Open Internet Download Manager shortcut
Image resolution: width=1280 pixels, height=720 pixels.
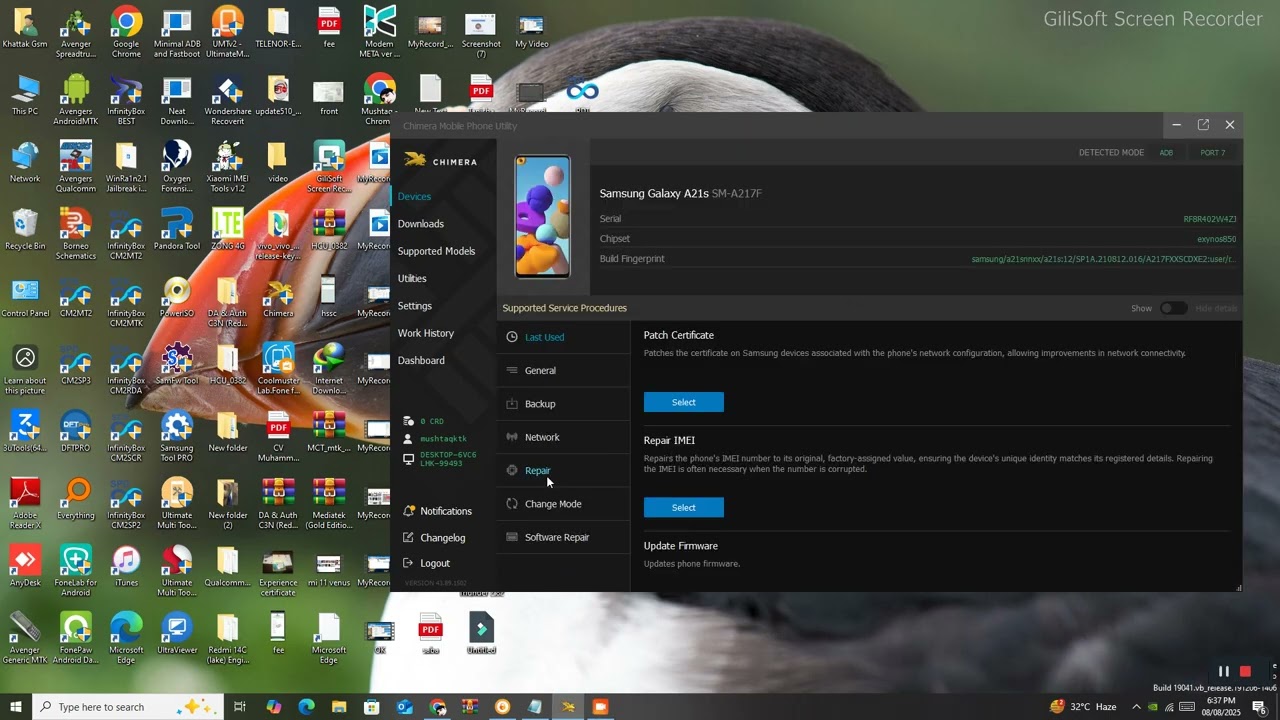(x=328, y=368)
